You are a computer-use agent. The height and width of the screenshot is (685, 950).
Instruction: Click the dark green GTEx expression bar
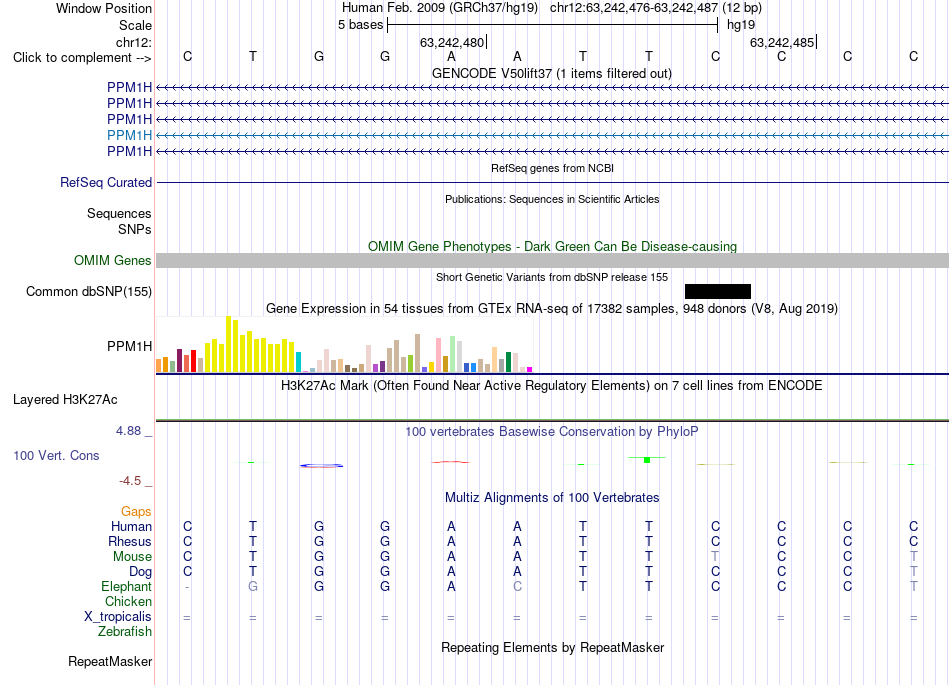508,362
